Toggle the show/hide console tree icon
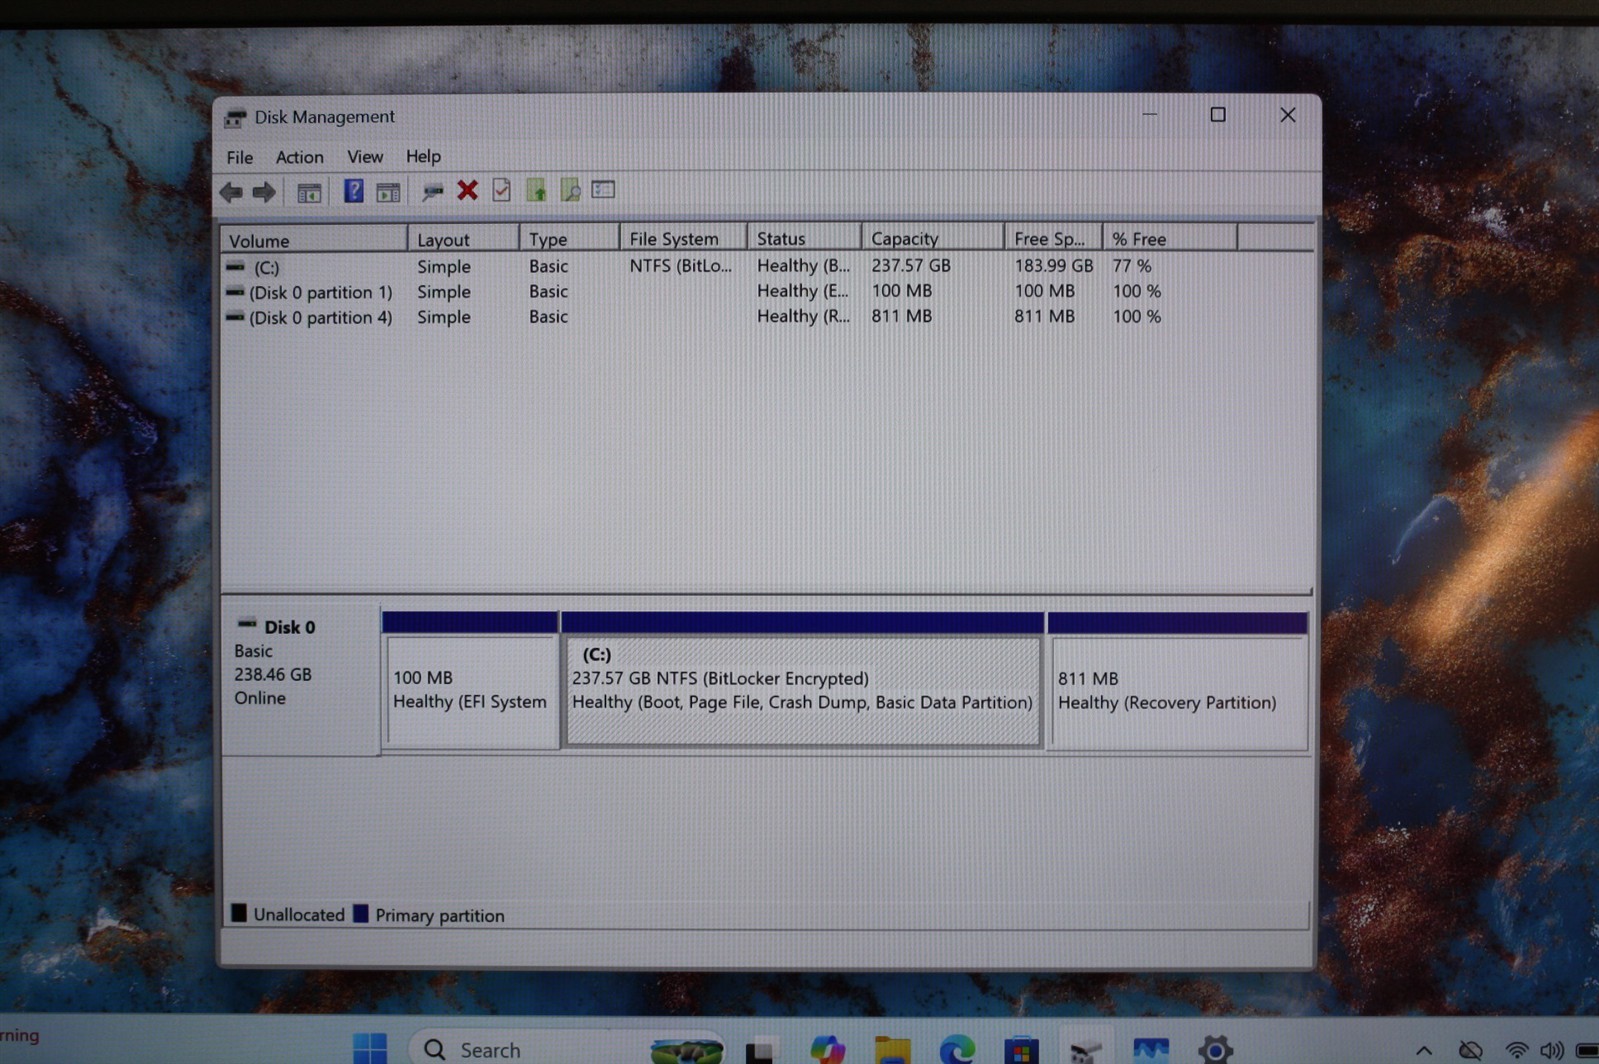Image resolution: width=1599 pixels, height=1064 pixels. tap(309, 192)
